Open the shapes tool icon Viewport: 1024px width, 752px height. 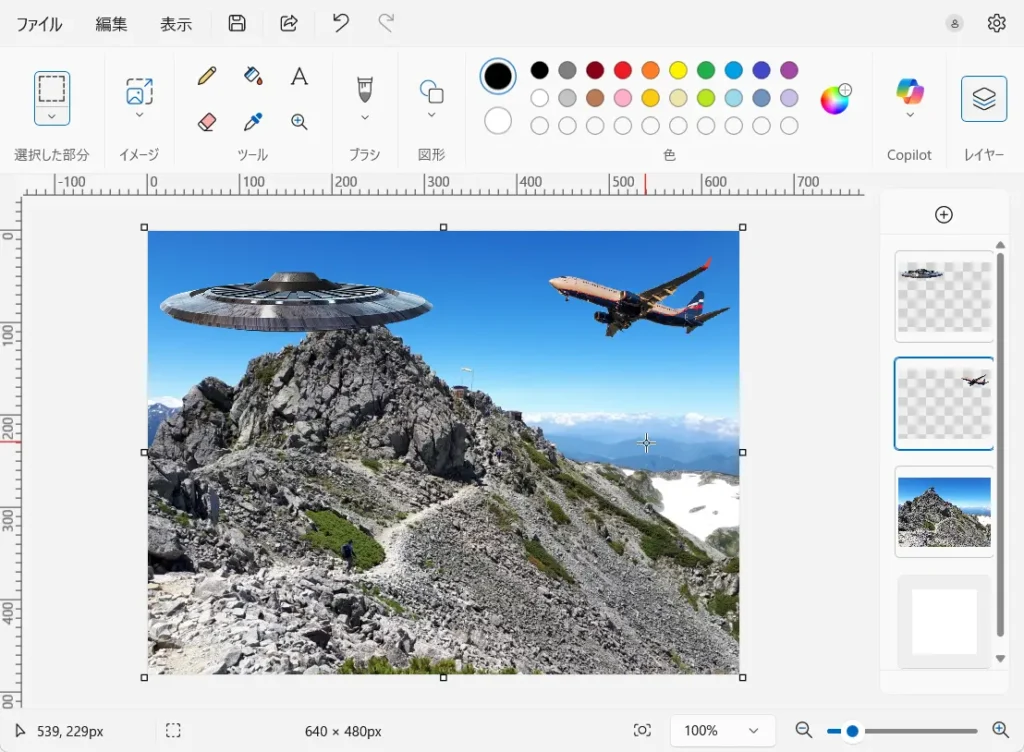tap(431, 91)
